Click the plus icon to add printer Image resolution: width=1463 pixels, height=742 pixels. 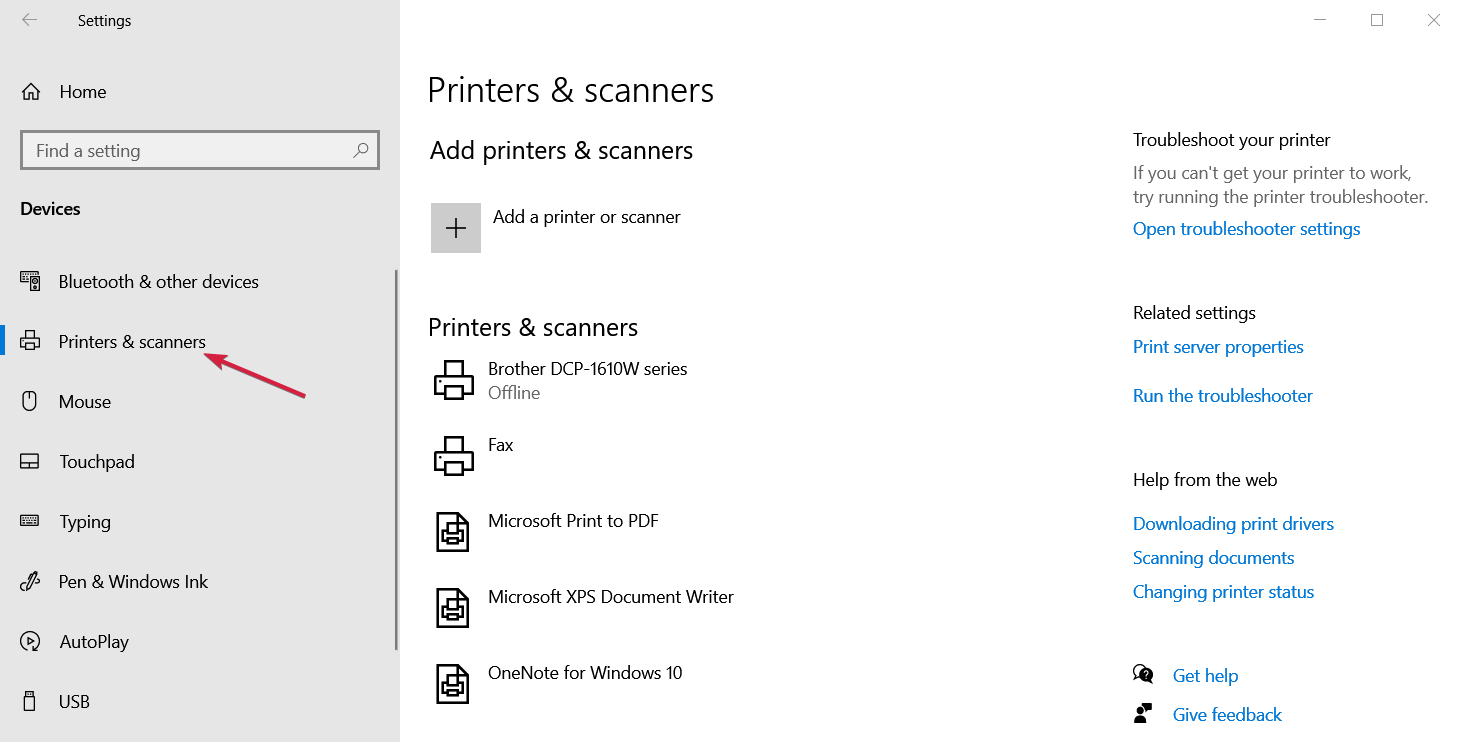point(456,228)
